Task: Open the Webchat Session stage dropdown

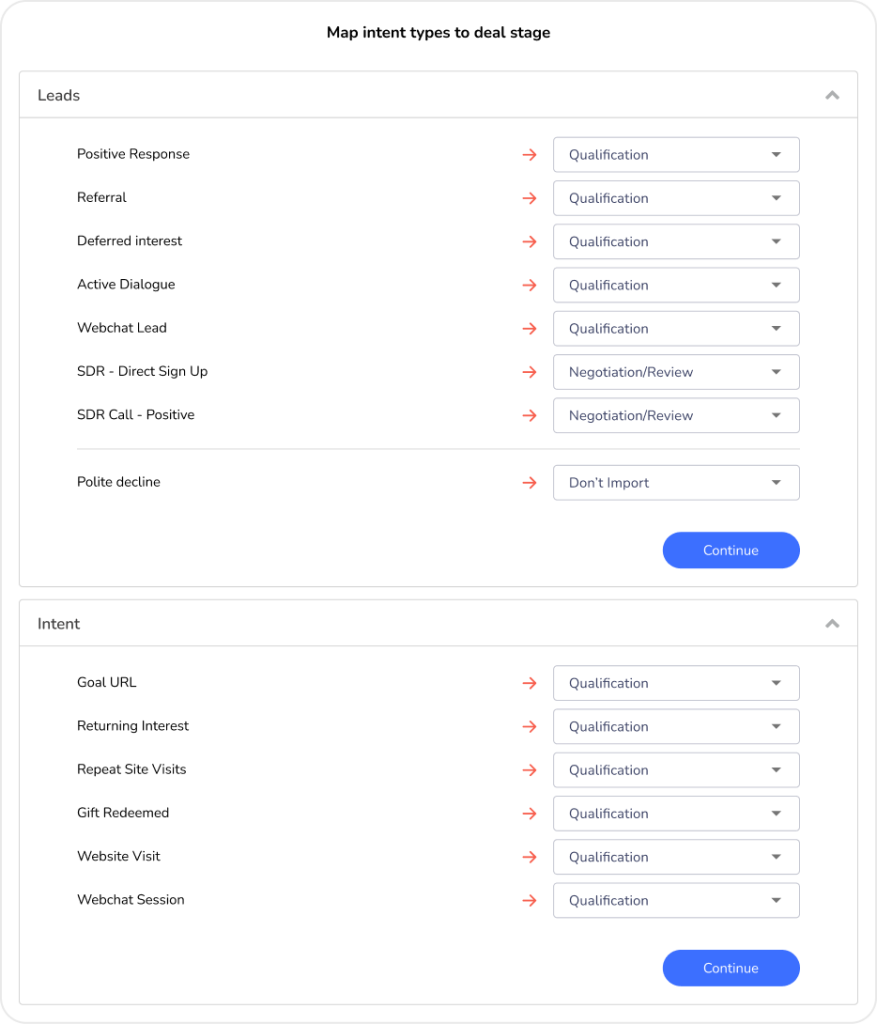Action: point(676,901)
